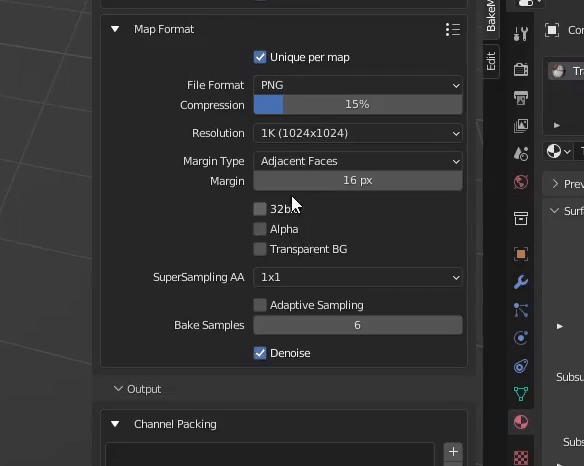
Task: Add a new Channel Packing entry
Action: pyautogui.click(x=453, y=452)
